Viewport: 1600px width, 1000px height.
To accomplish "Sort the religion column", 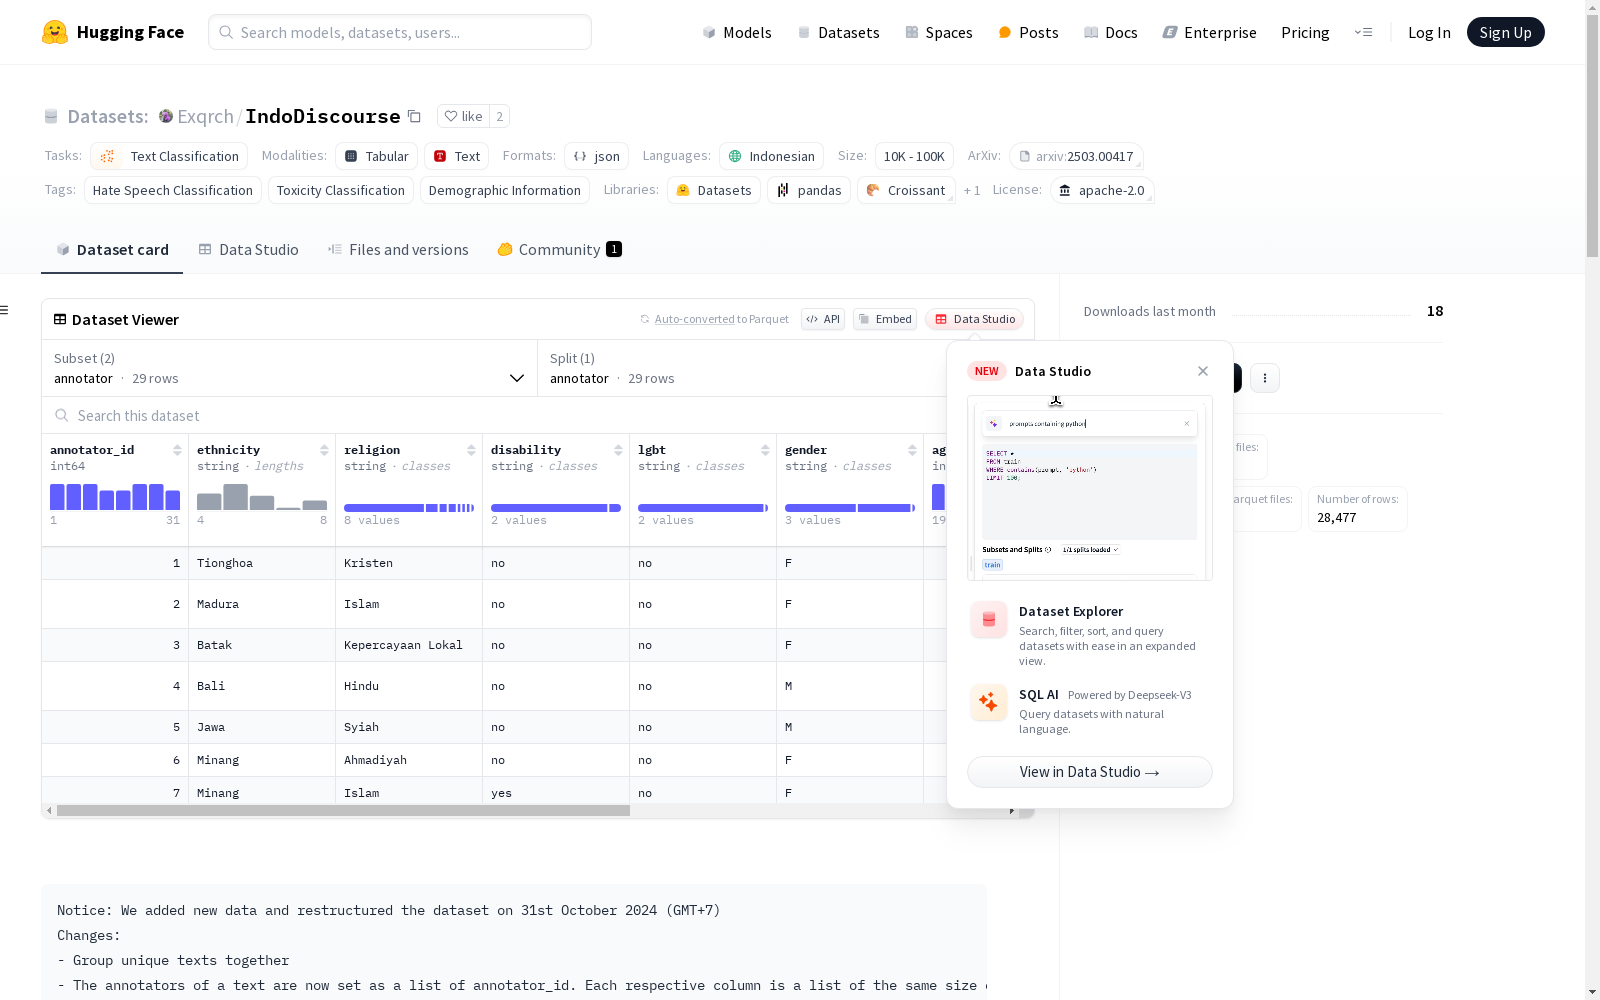I will 471,450.
